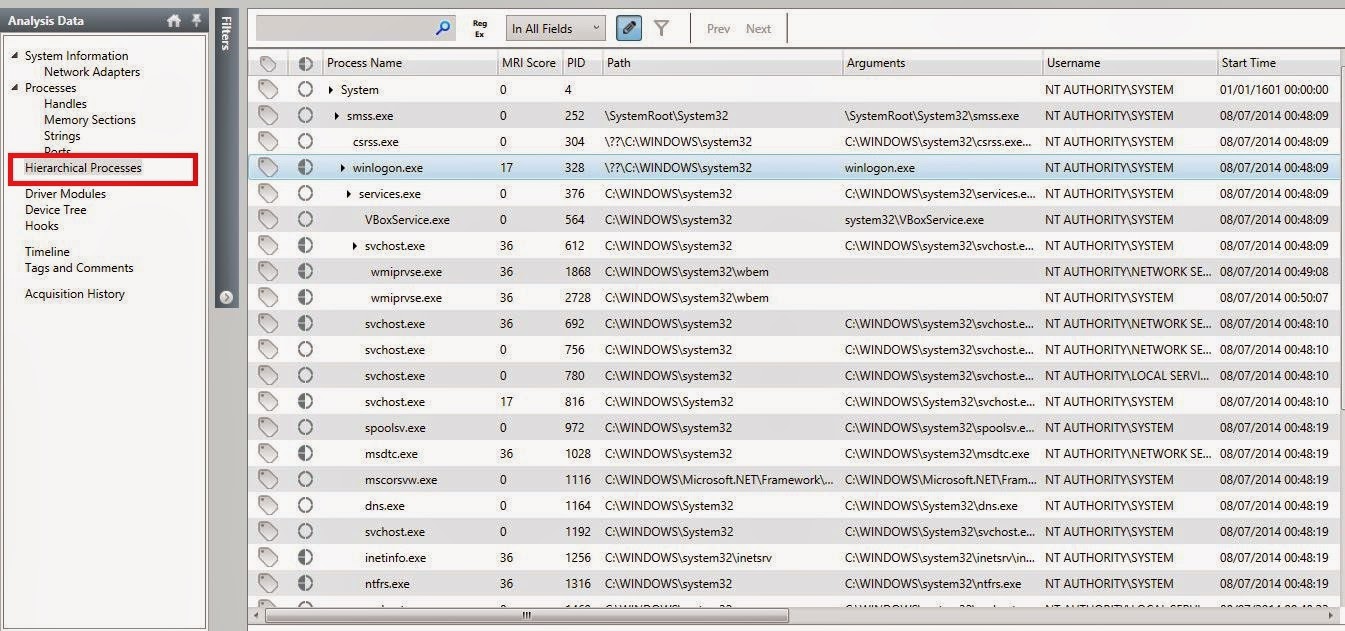Sort by Path column header

pos(721,63)
